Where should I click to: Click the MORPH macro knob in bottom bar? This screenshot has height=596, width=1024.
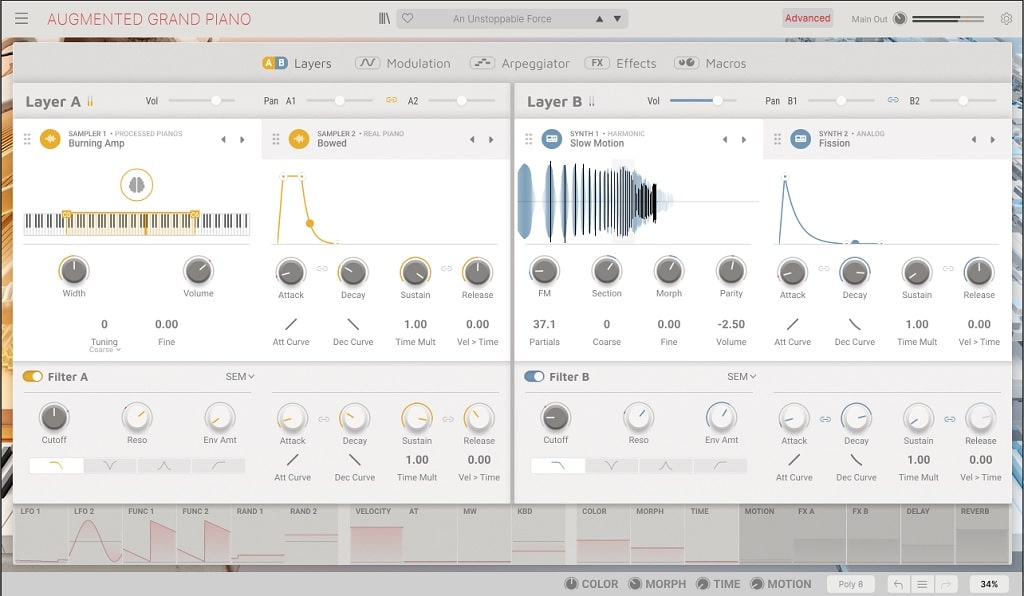(635, 584)
